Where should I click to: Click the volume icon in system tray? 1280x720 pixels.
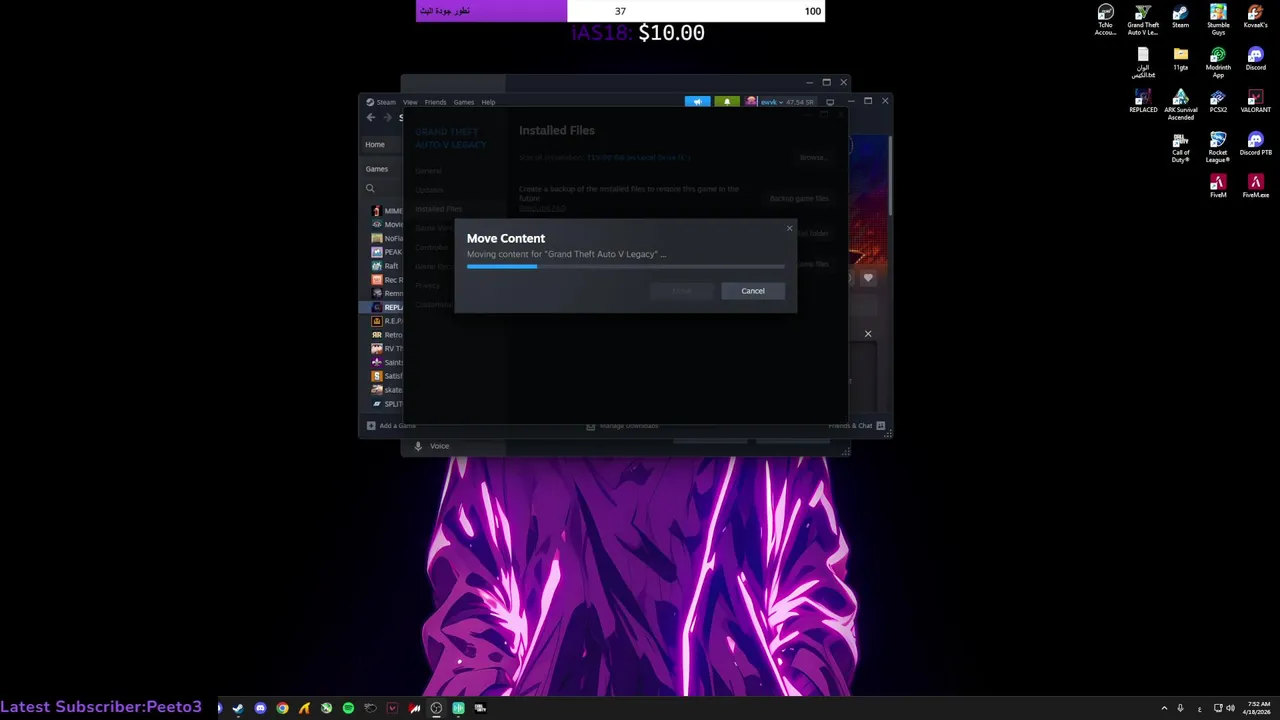1230,708
